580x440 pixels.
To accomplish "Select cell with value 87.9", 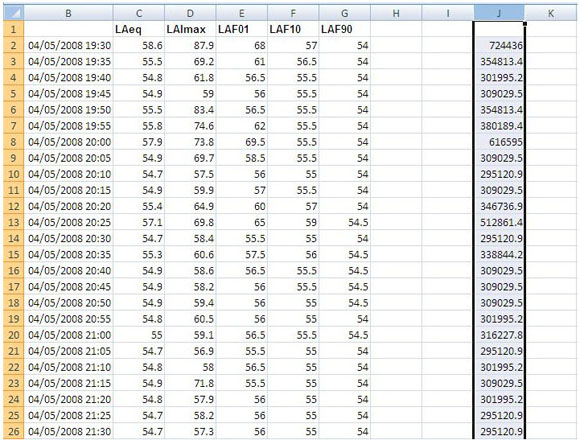I will point(190,45).
